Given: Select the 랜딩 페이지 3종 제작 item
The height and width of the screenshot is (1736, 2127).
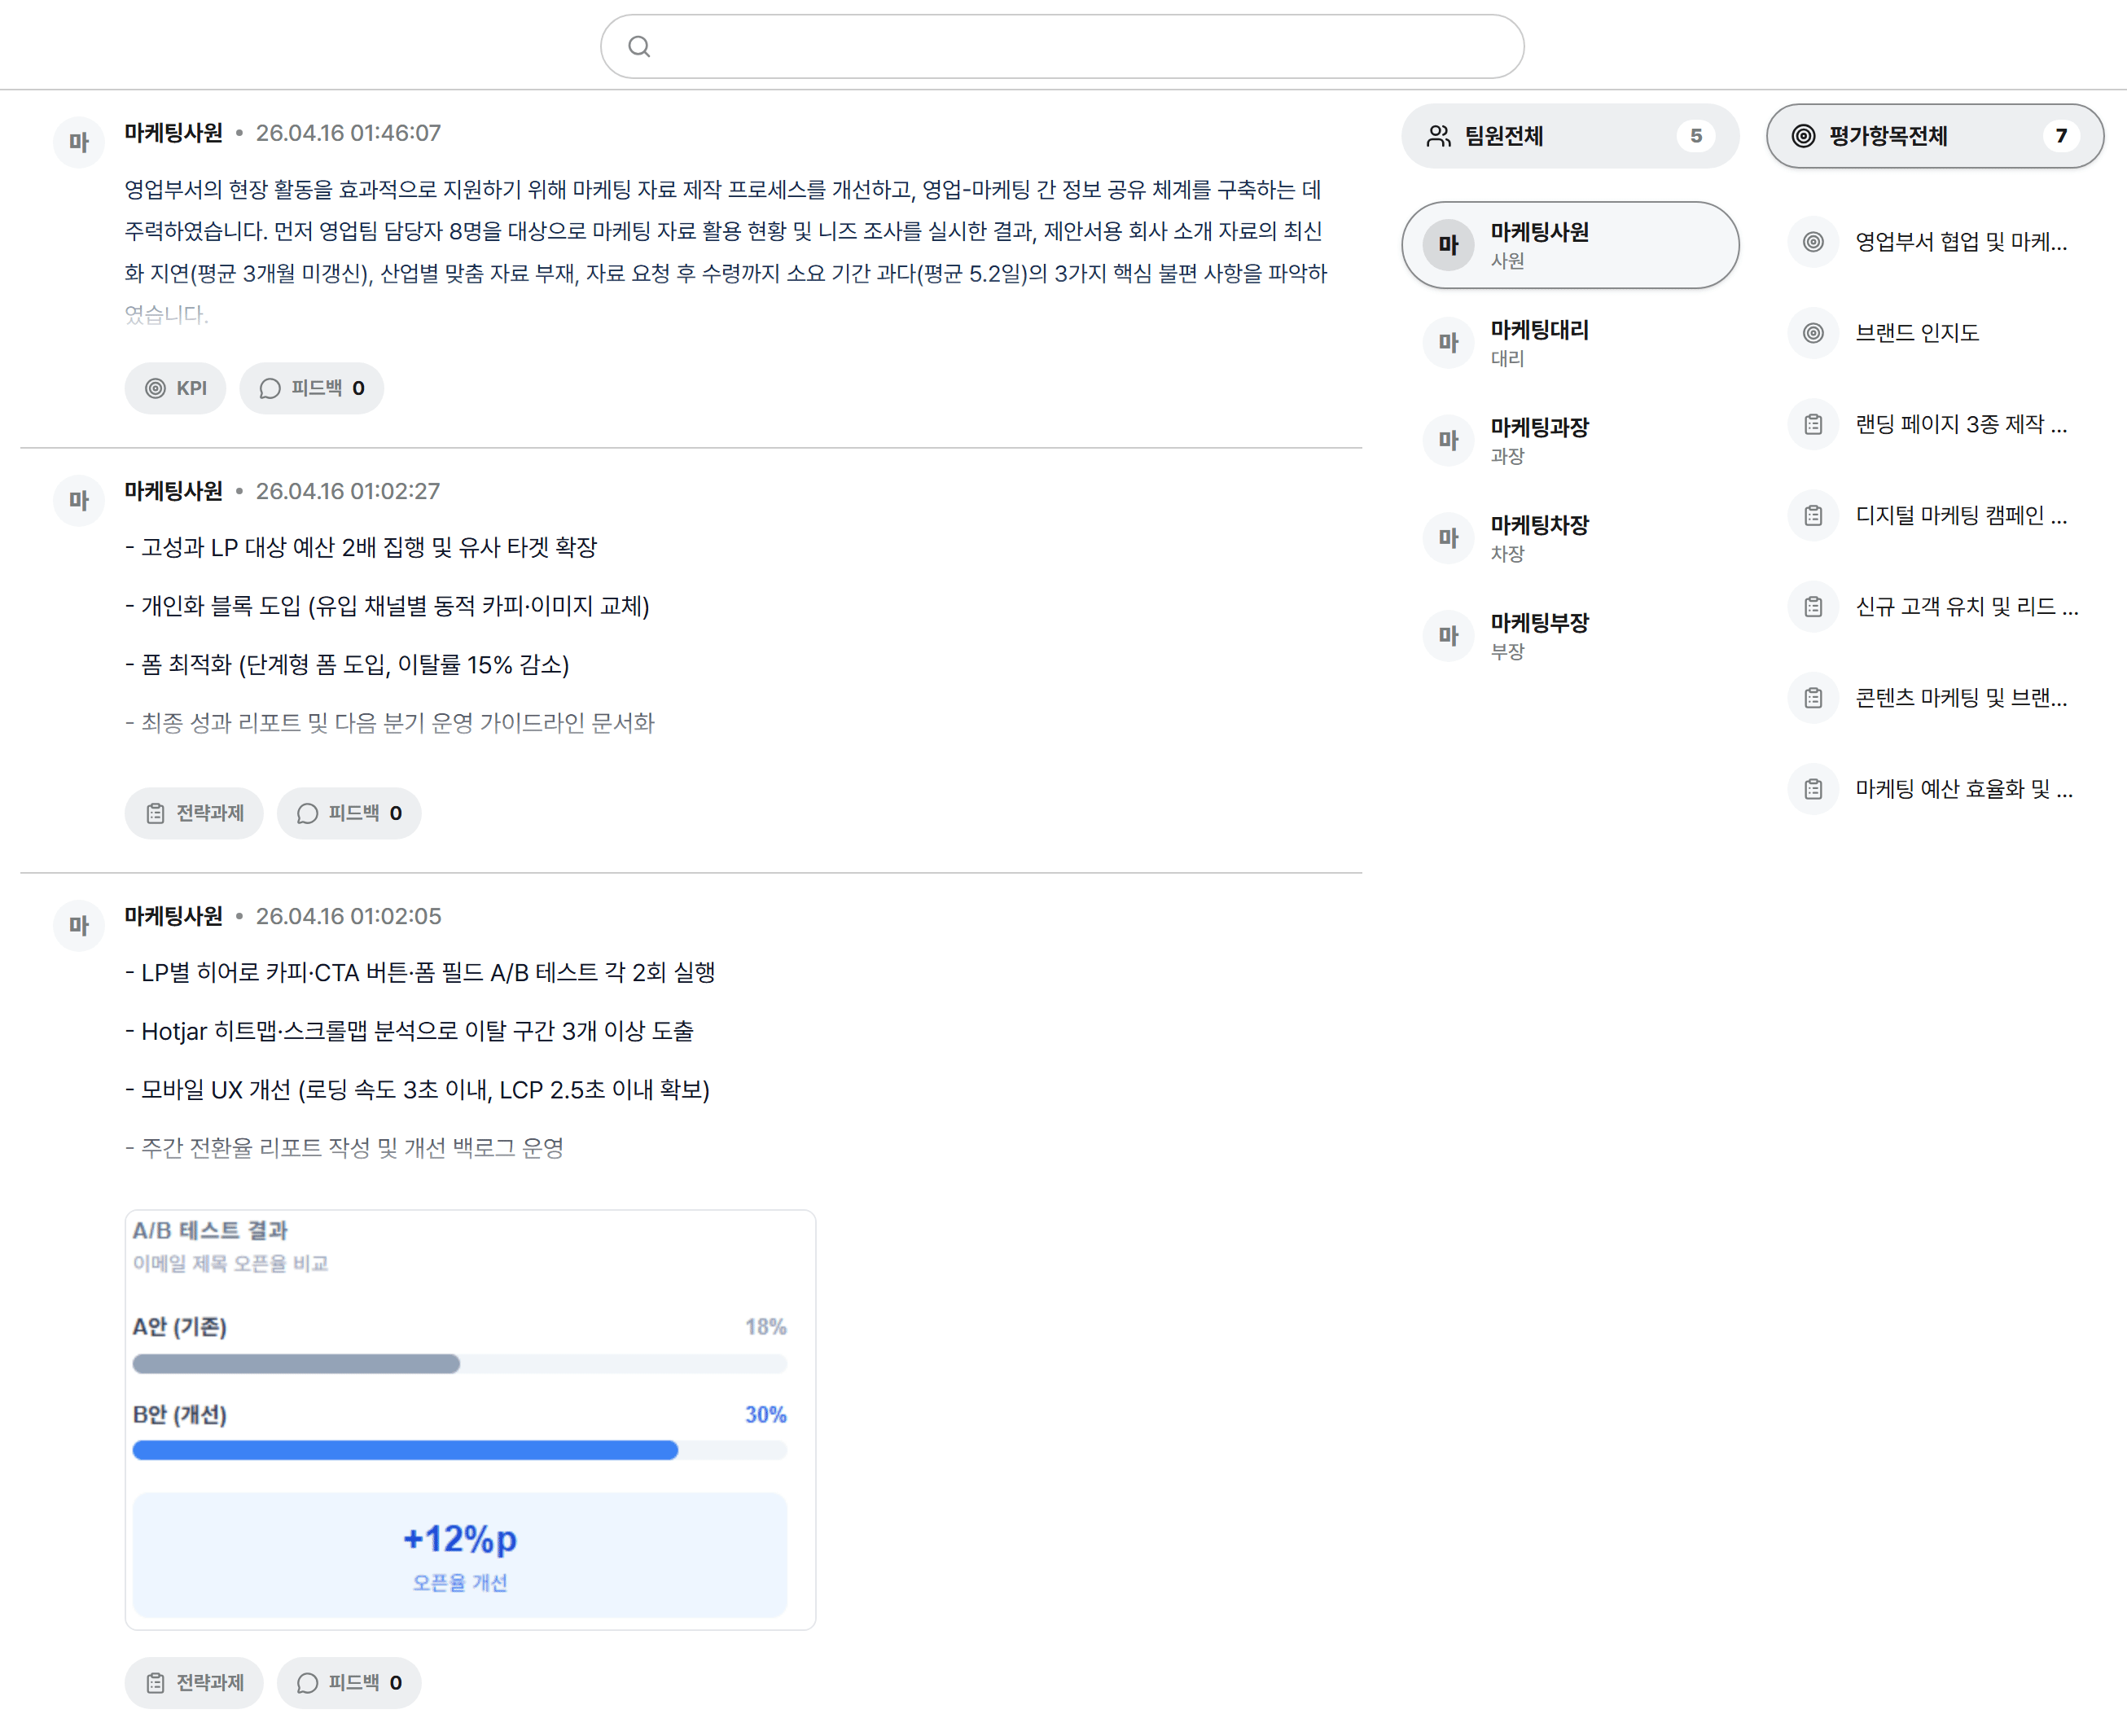Looking at the screenshot, I should click(1935, 424).
